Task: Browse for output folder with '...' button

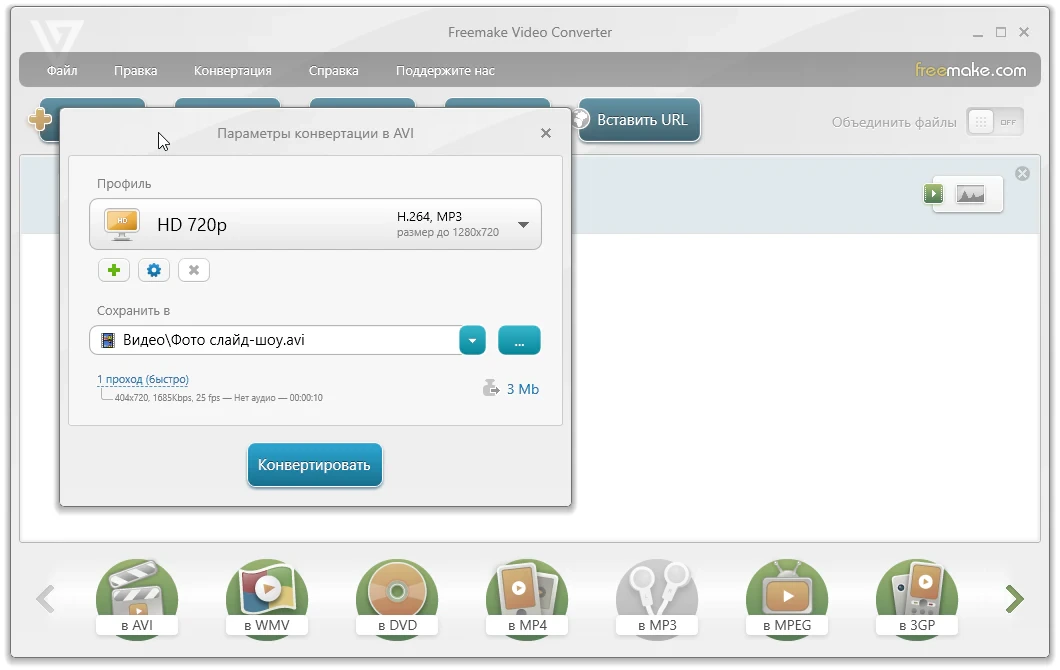Action: [x=519, y=340]
